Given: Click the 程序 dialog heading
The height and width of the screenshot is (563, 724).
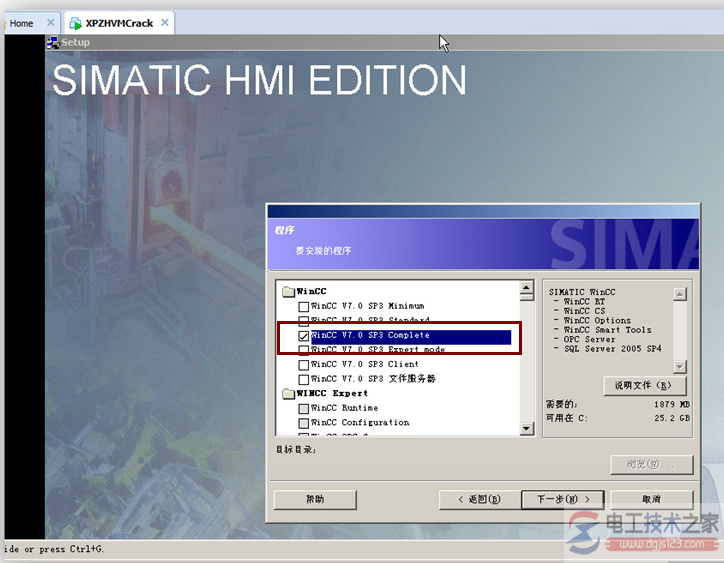Looking at the screenshot, I should pyautogui.click(x=284, y=230).
